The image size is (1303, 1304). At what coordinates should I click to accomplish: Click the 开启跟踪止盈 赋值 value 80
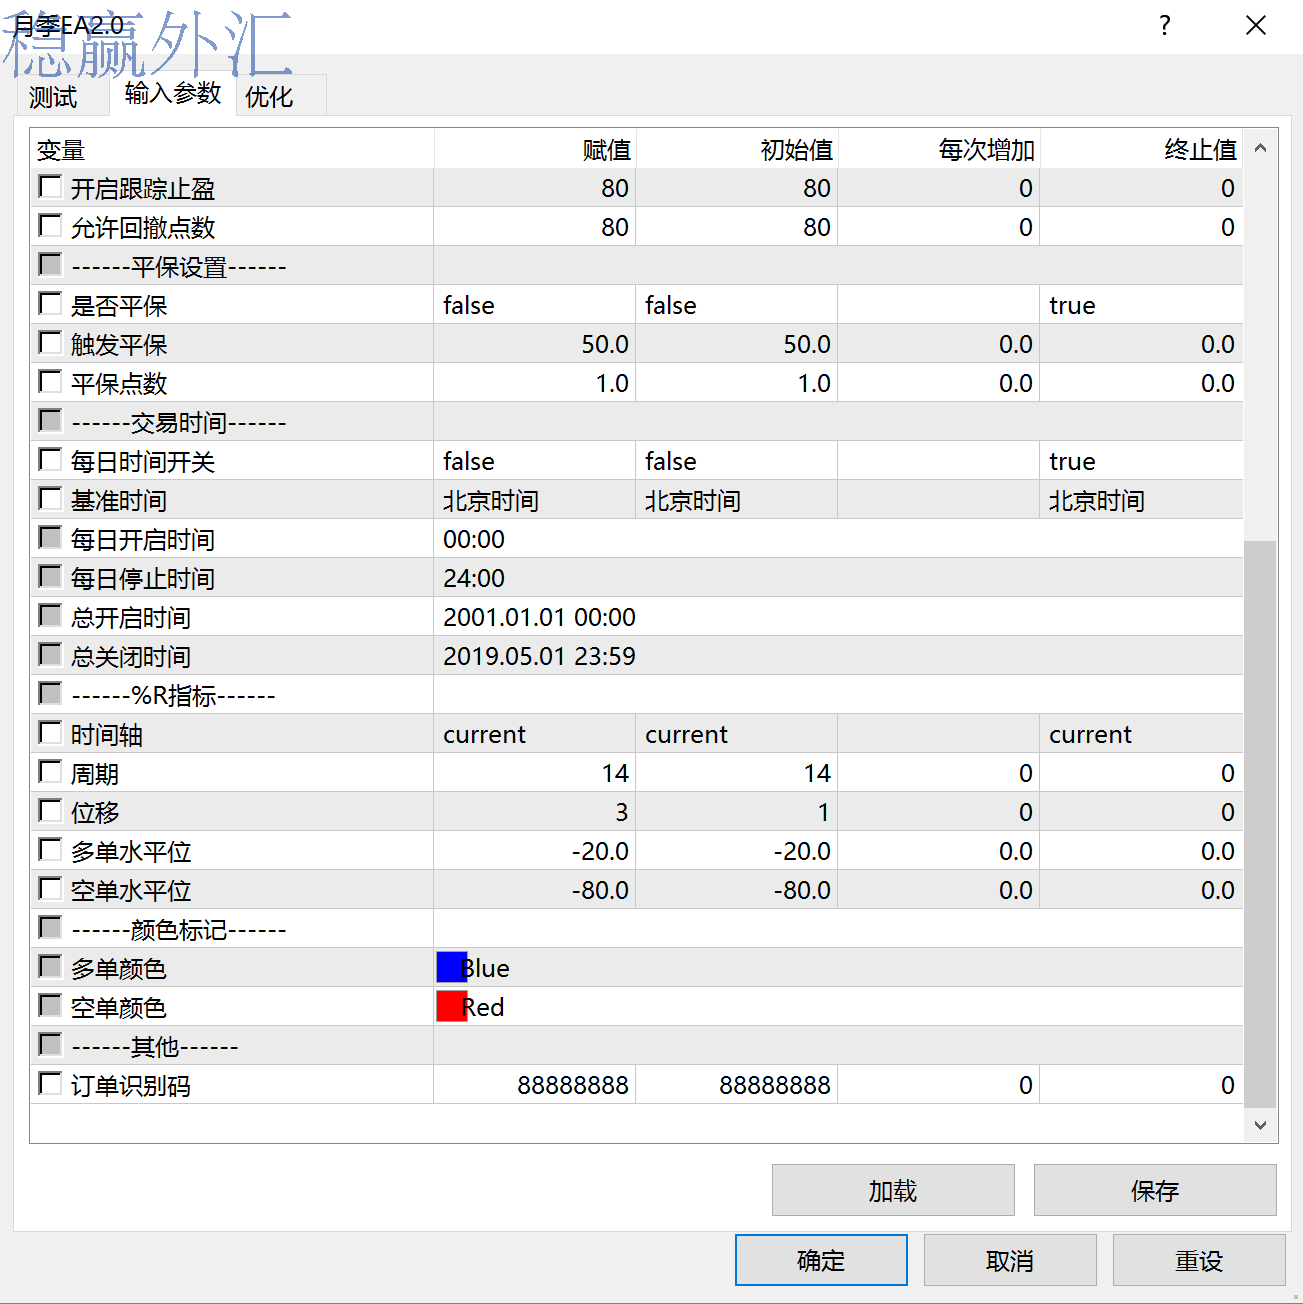point(534,187)
